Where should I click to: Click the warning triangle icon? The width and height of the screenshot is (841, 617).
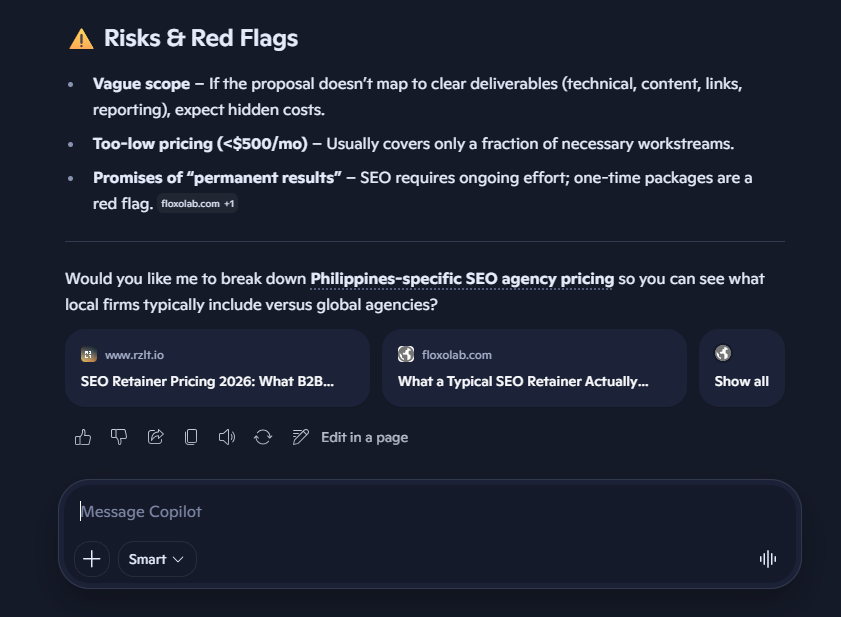(x=82, y=39)
